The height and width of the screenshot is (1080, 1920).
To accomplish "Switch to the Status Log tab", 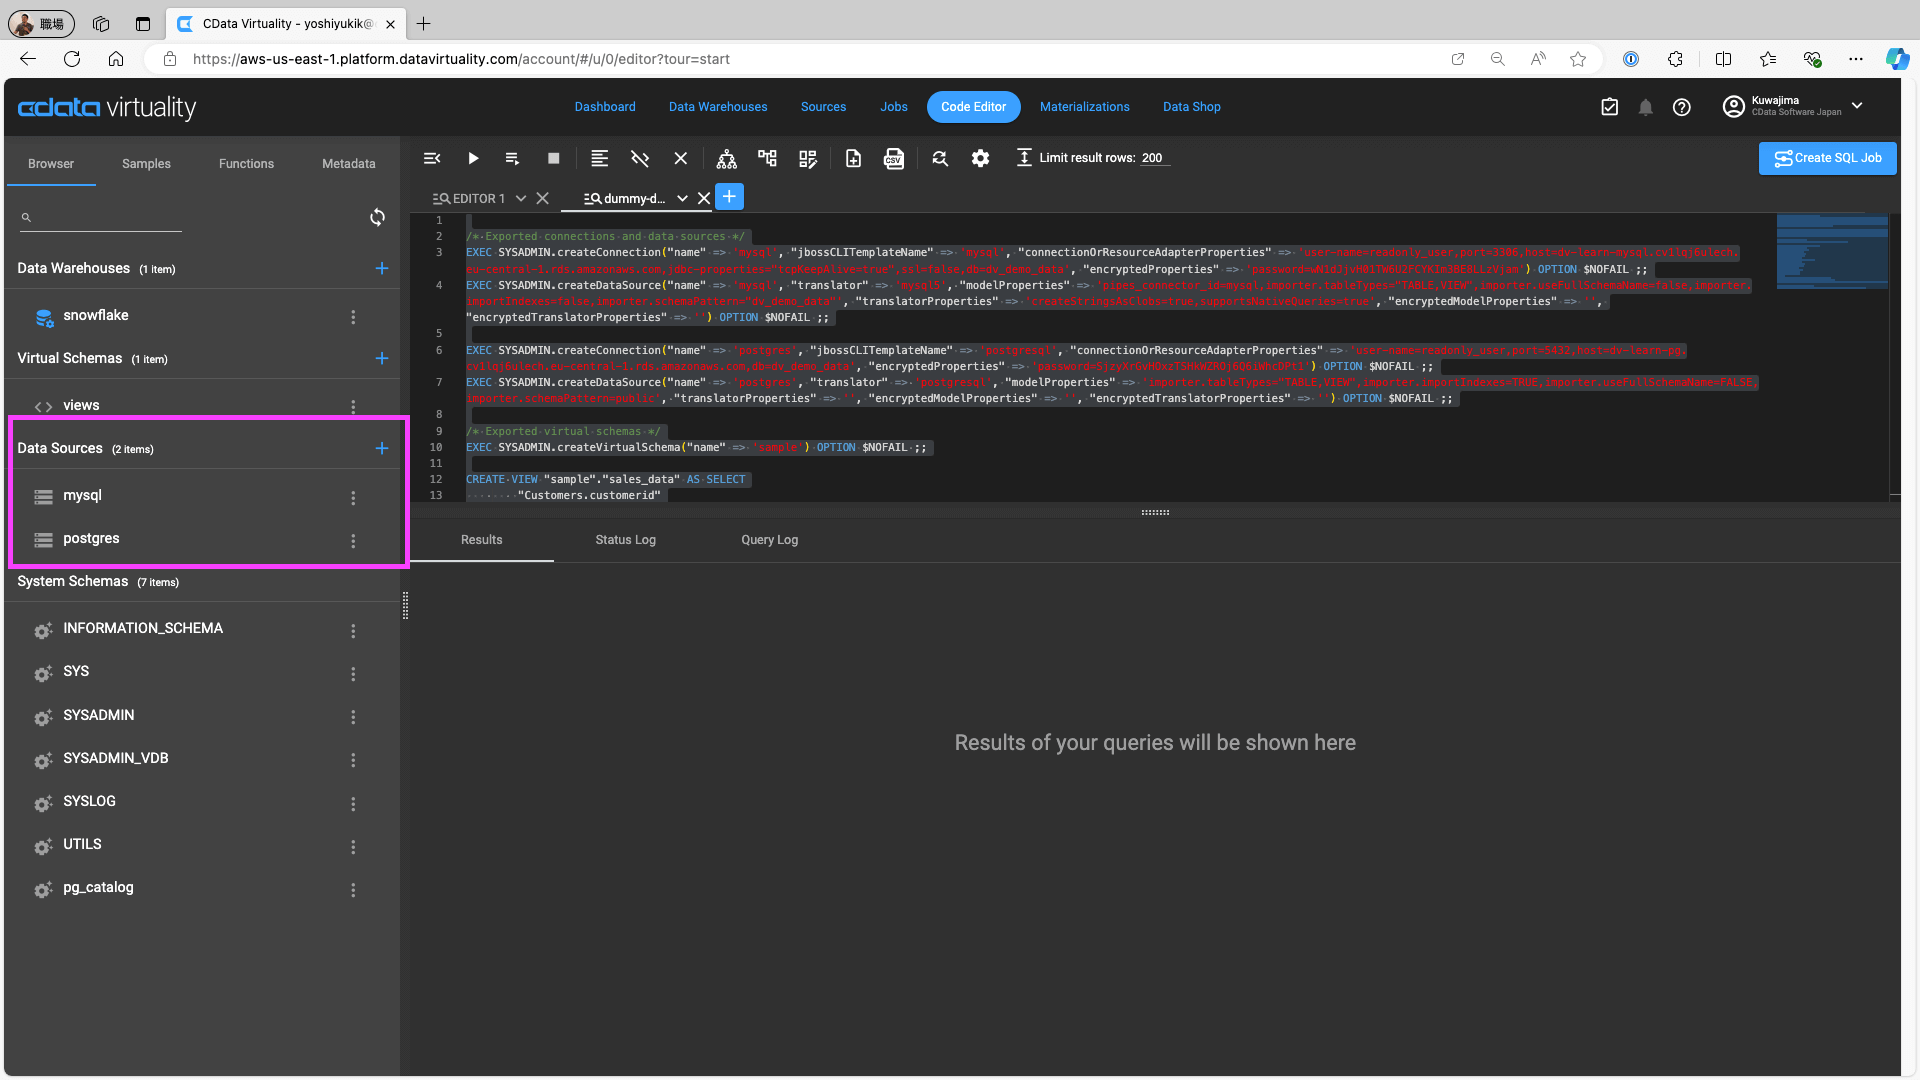I will click(x=625, y=540).
